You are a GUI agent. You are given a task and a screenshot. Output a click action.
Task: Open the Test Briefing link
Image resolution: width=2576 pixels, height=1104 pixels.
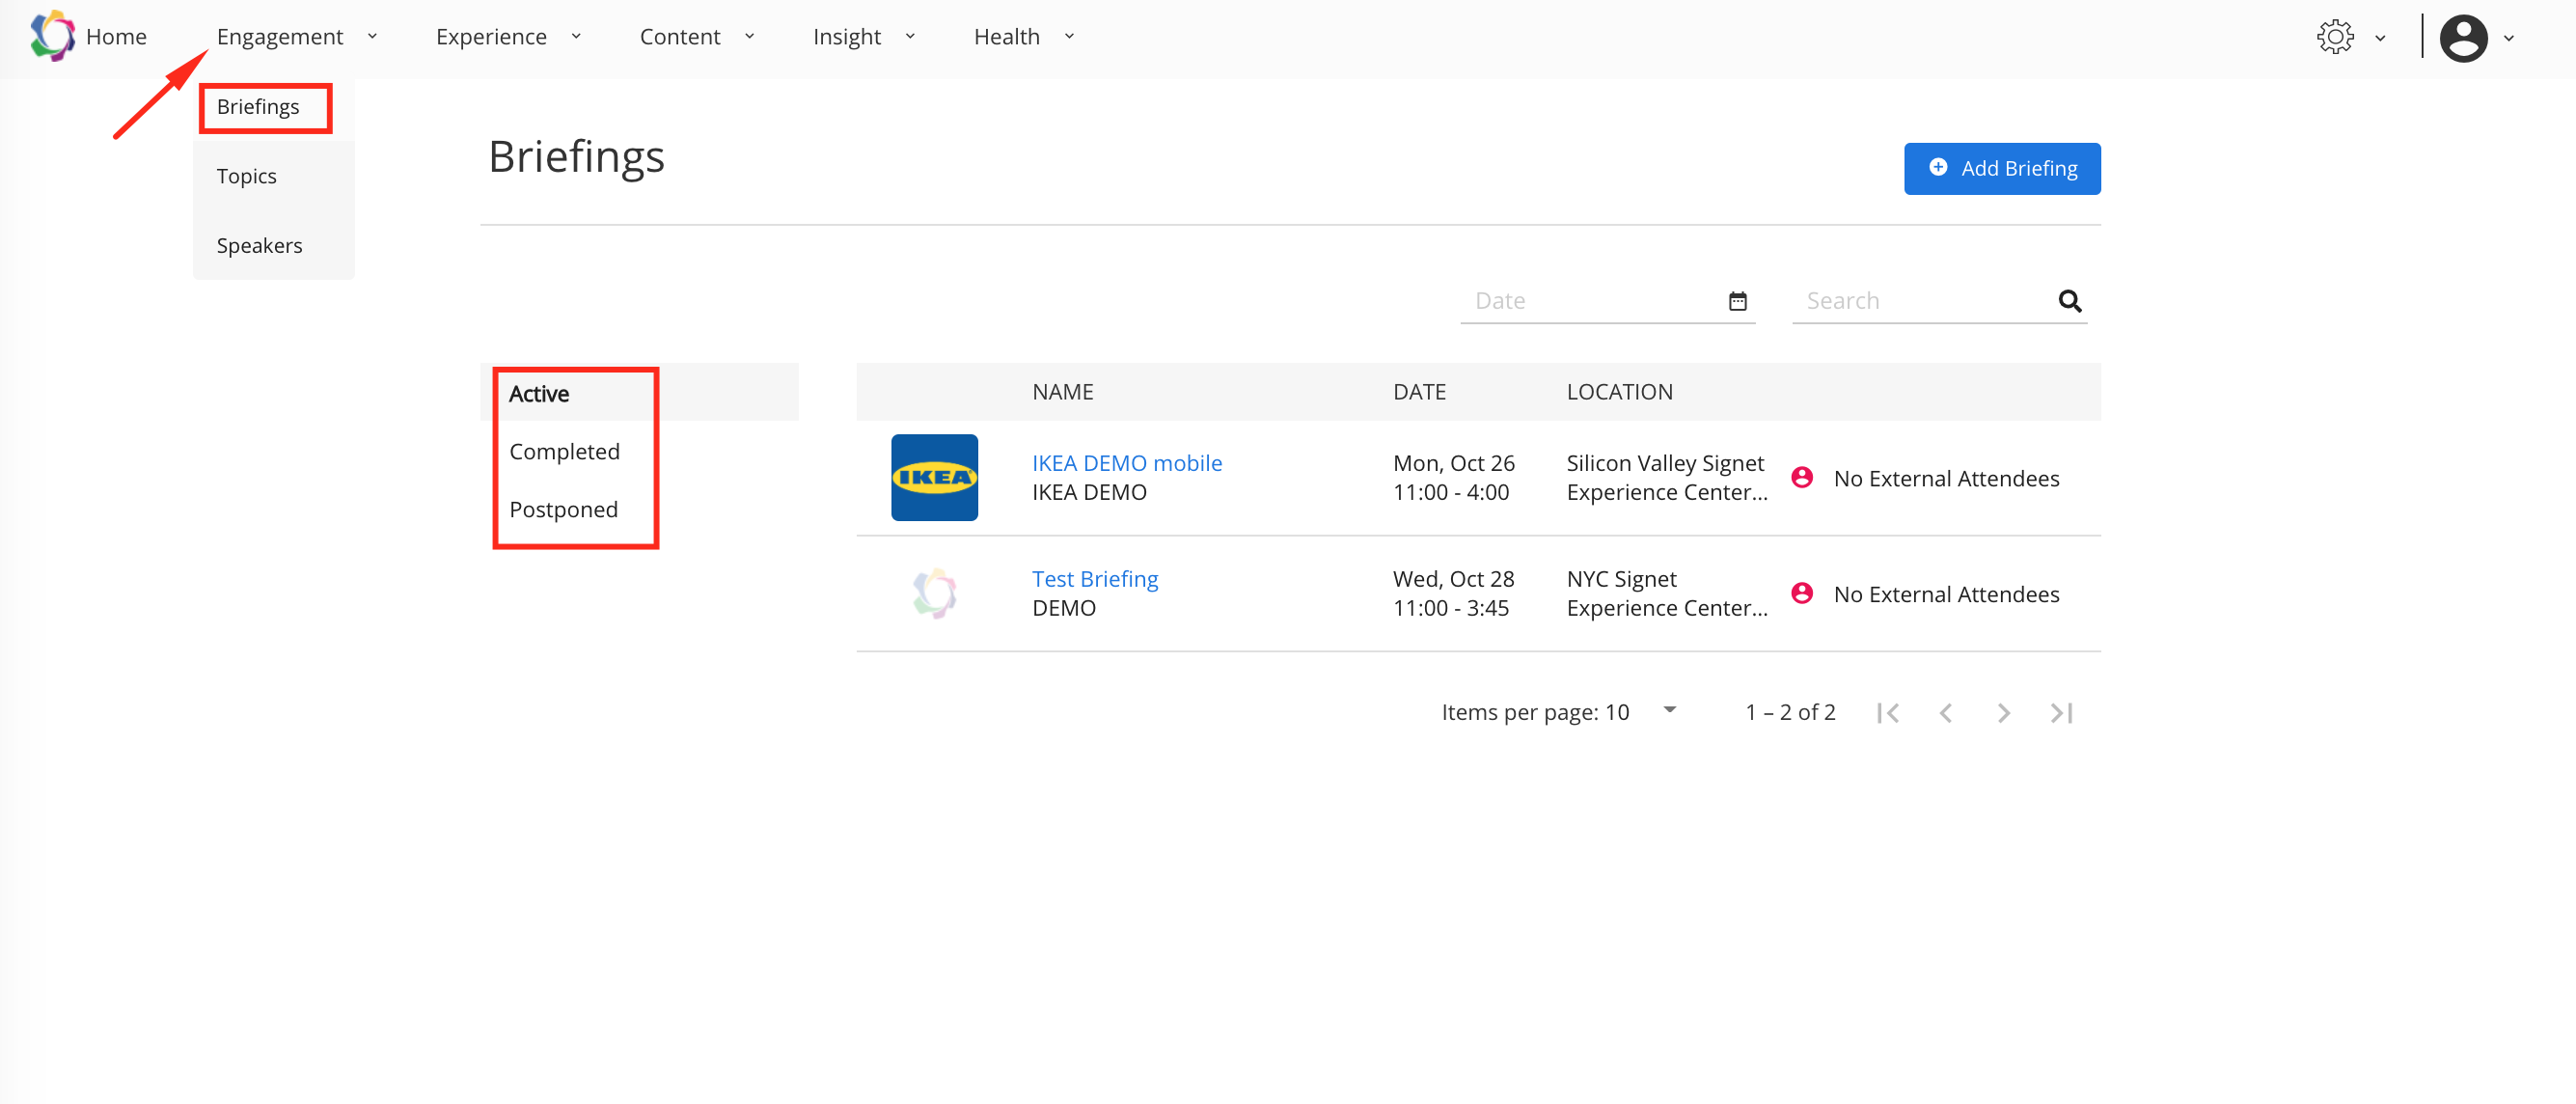1094,579
